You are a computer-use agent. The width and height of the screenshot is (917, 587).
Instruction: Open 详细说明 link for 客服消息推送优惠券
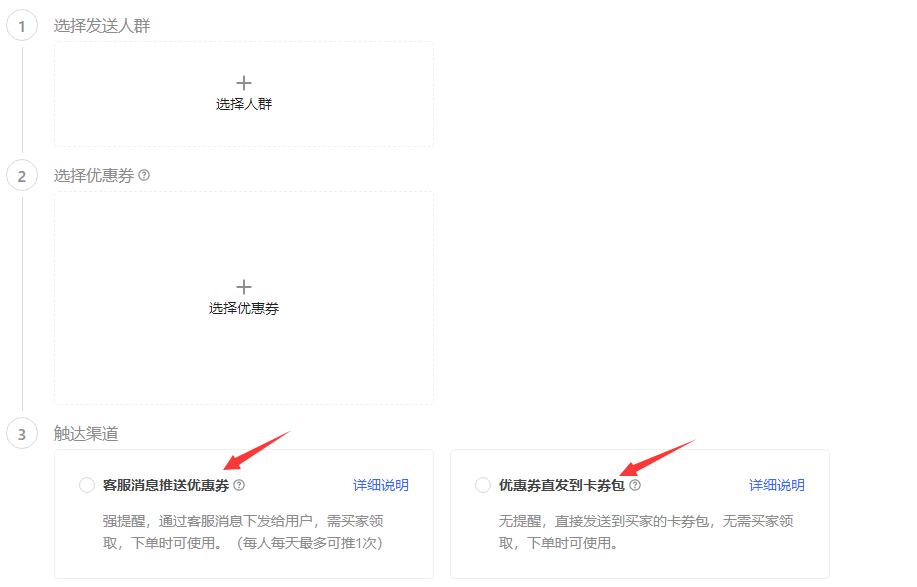(x=381, y=485)
